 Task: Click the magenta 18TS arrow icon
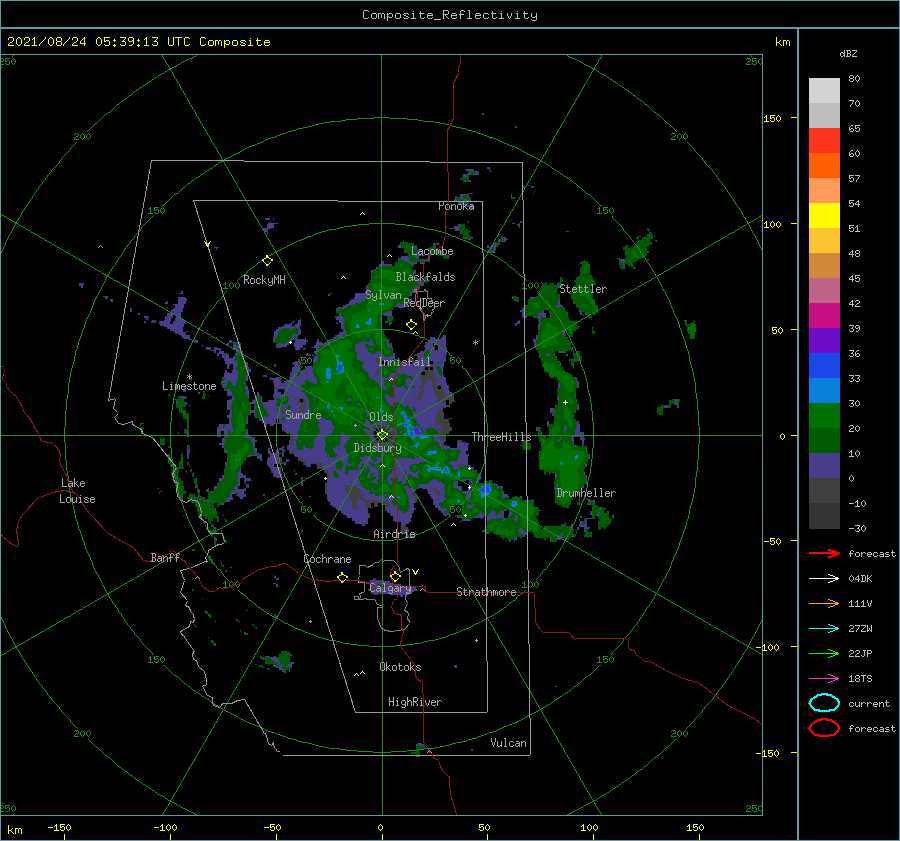coord(824,679)
